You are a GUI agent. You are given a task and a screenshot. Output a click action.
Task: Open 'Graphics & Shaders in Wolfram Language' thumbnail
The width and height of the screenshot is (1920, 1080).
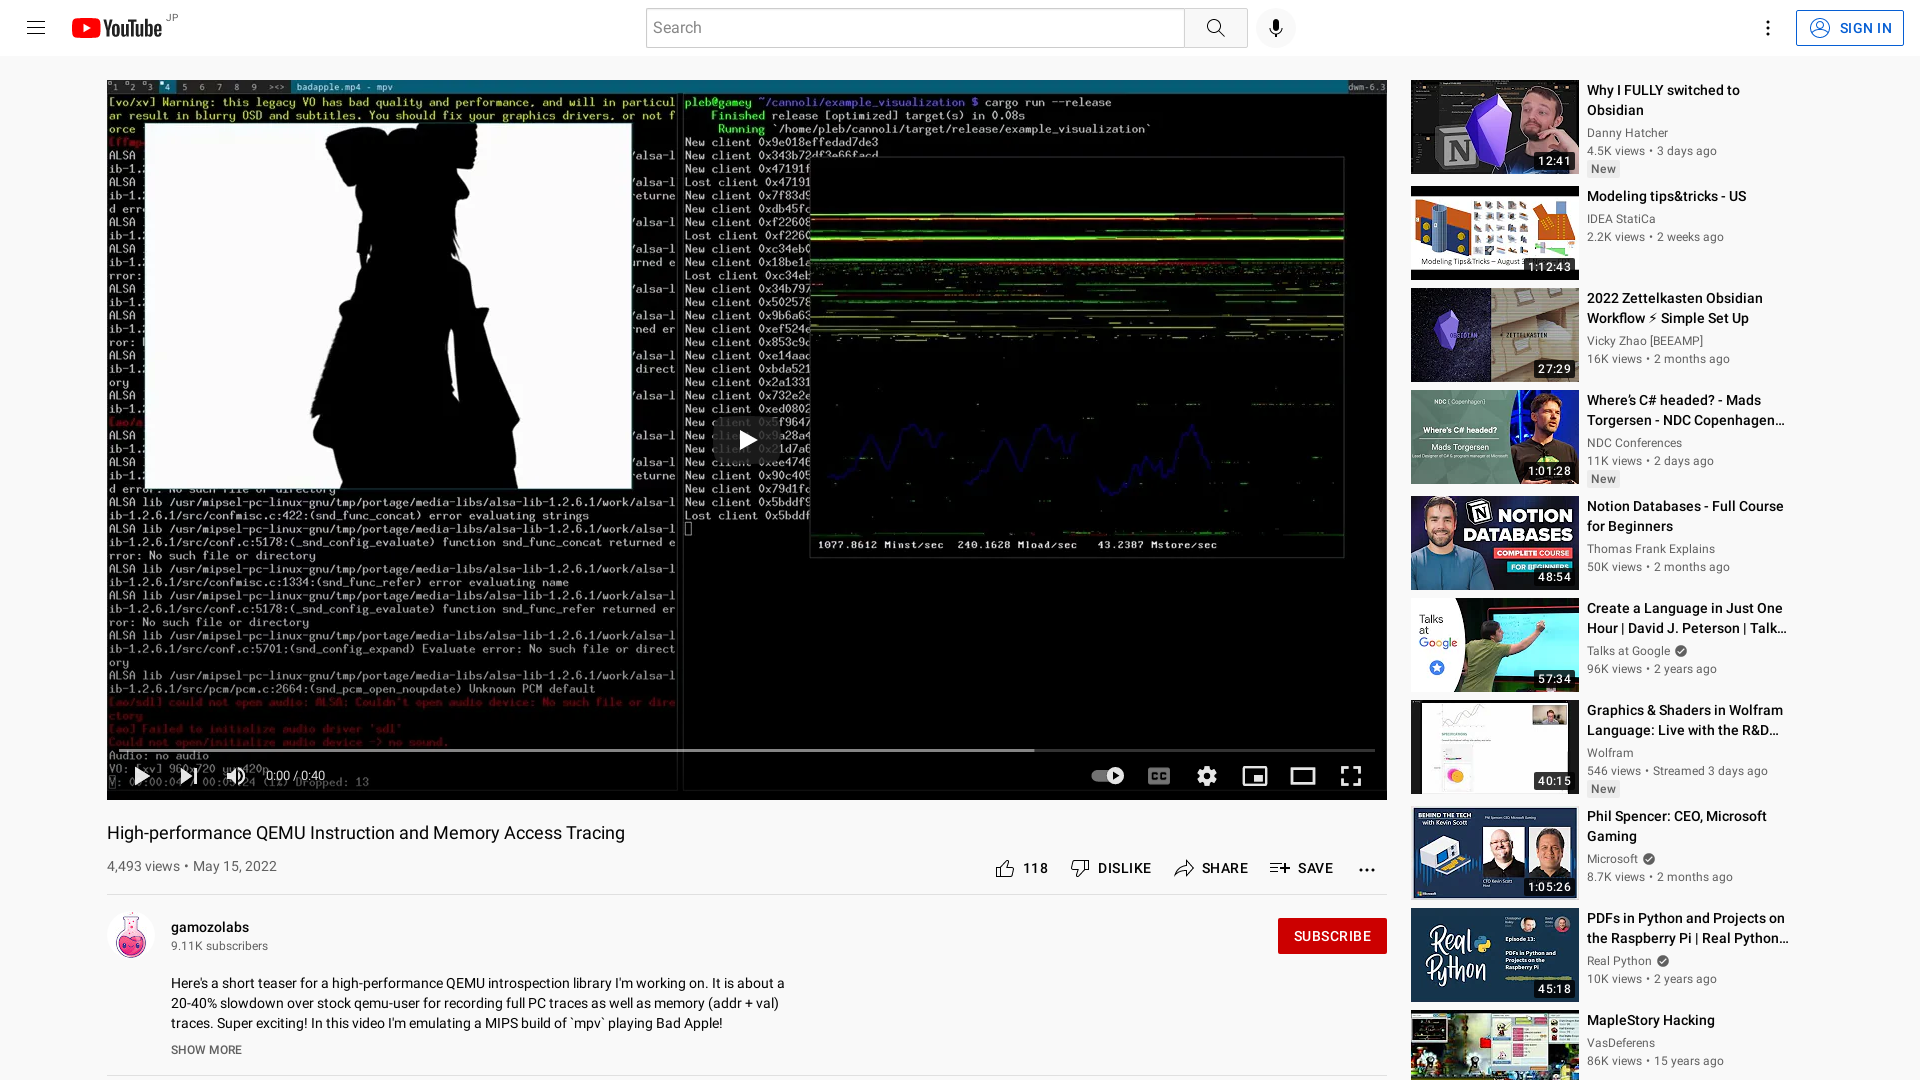tap(1494, 747)
